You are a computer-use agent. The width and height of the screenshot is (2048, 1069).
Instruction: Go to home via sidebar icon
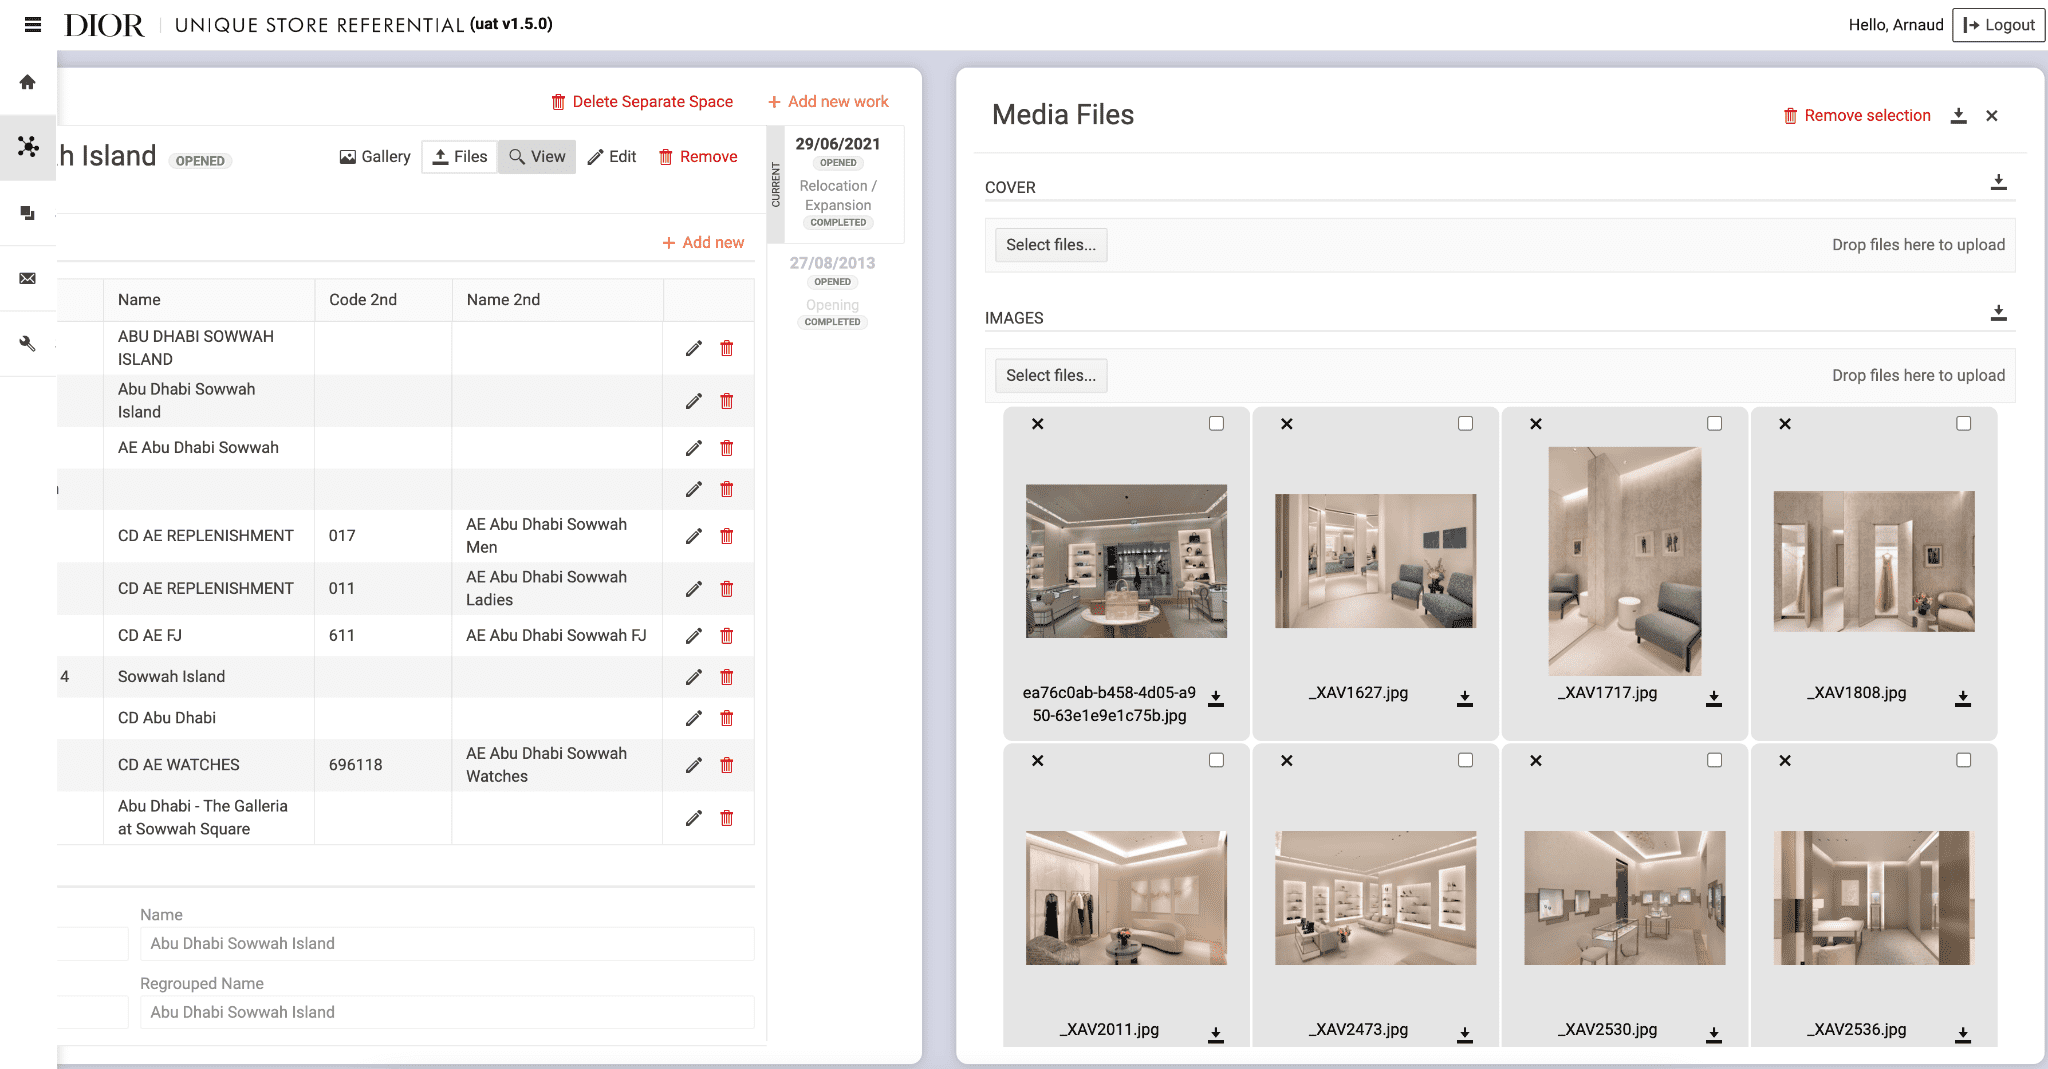click(28, 82)
